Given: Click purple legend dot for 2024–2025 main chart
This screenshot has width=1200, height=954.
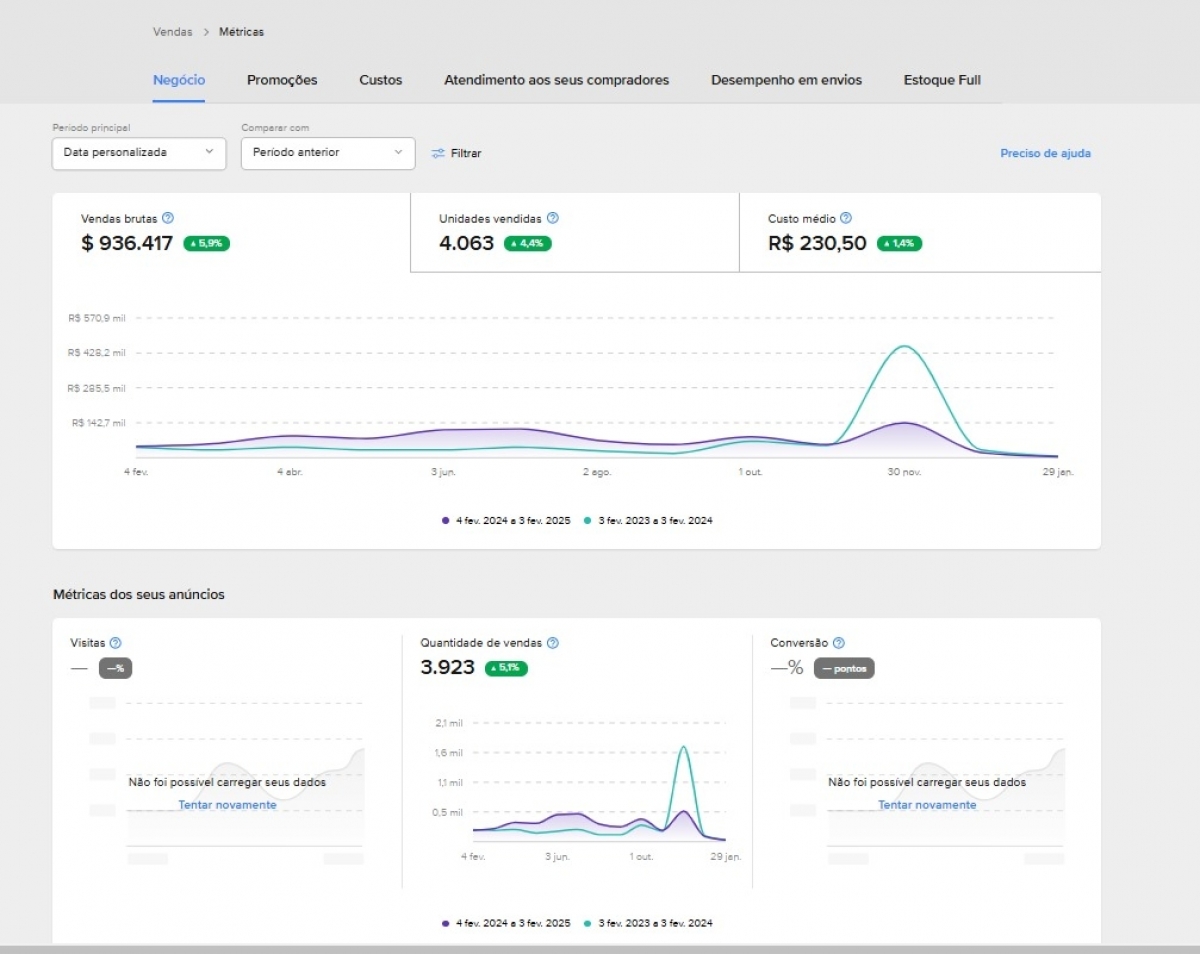Looking at the screenshot, I should point(445,520).
